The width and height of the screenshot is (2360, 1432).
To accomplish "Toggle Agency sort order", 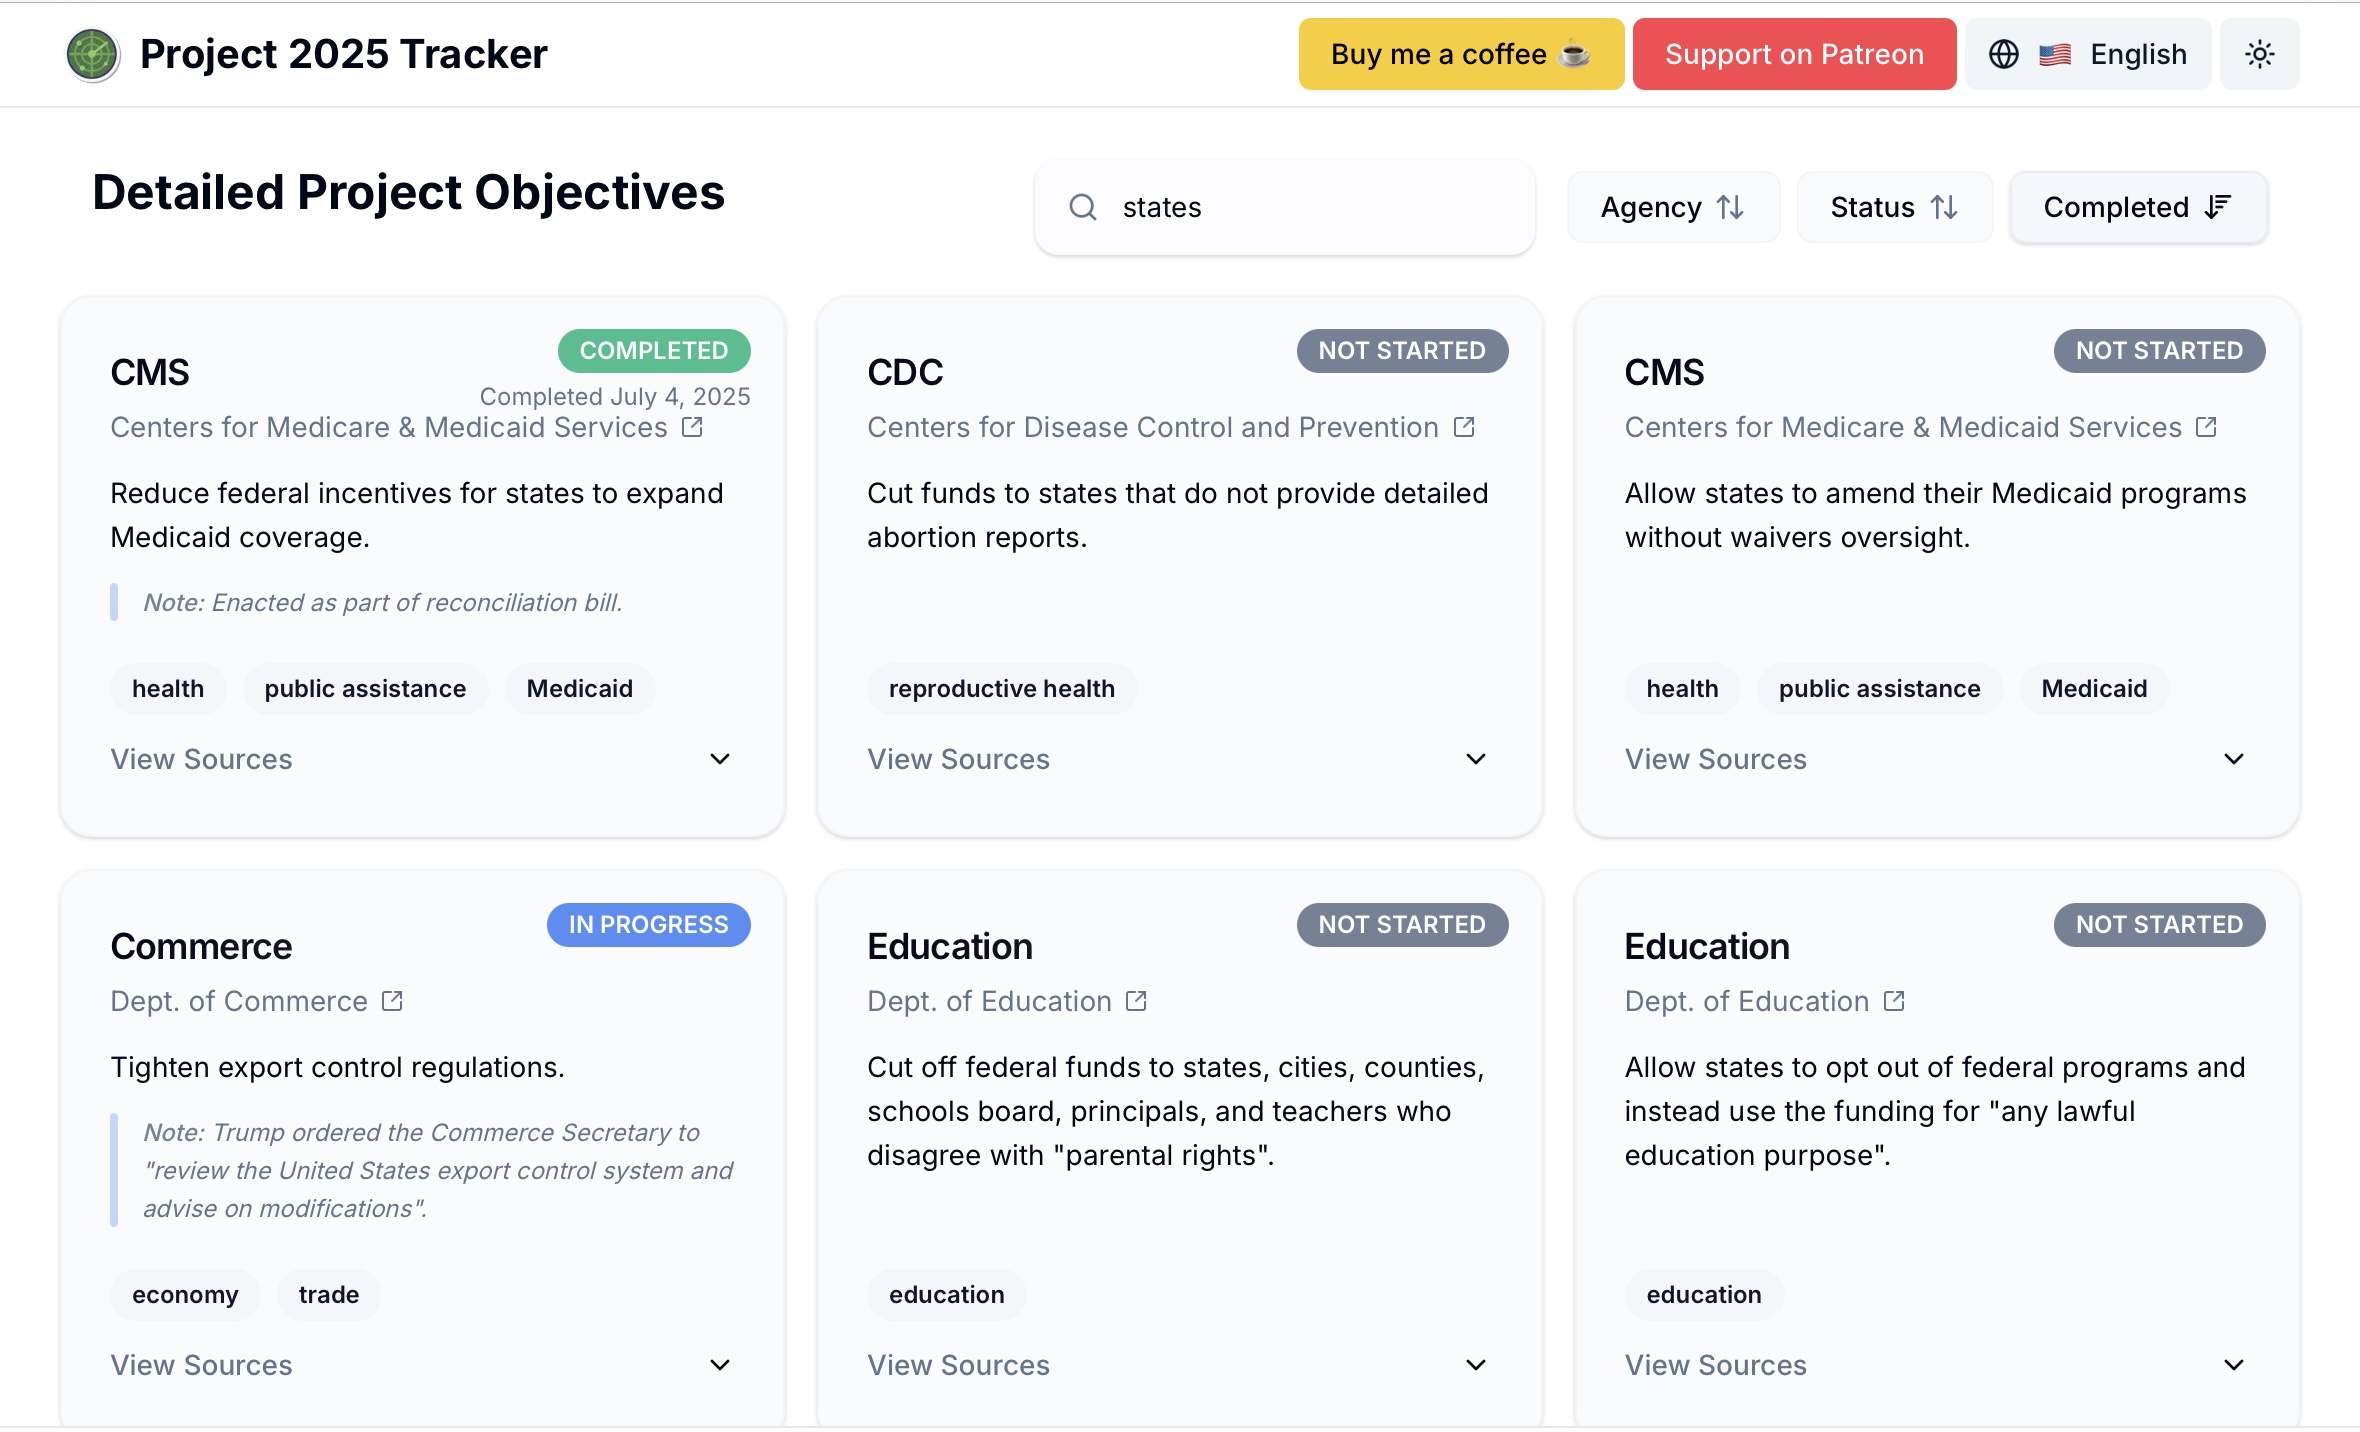I will pos(1673,207).
